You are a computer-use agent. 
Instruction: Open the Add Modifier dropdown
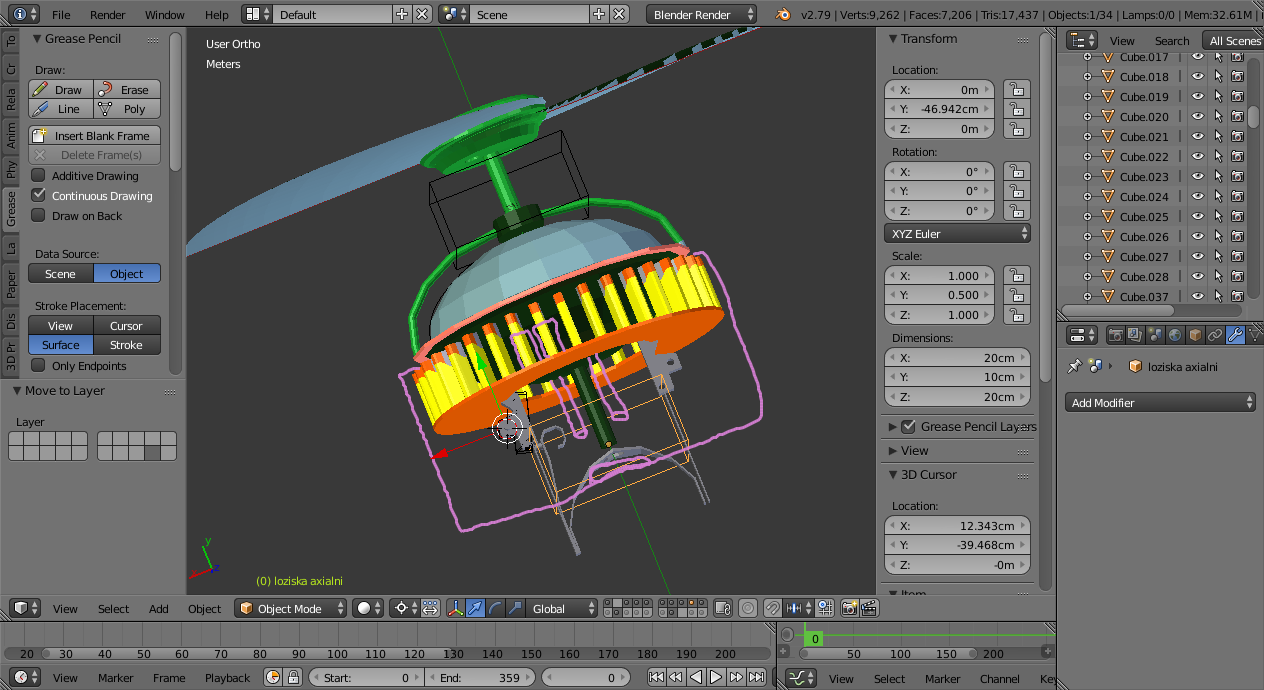coord(1160,403)
